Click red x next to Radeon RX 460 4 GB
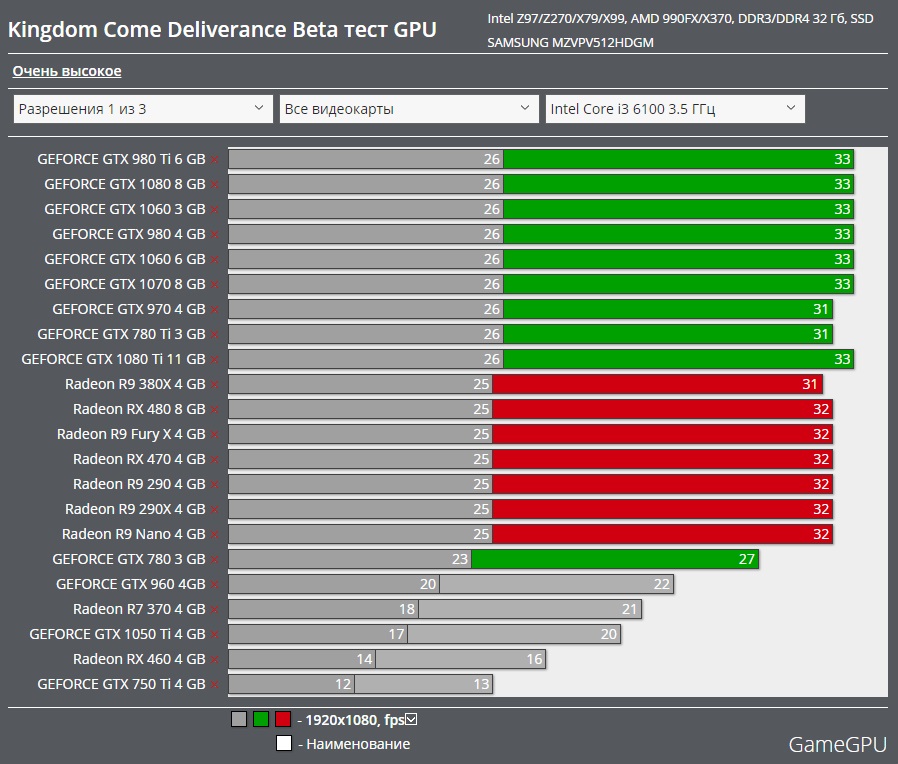Screen dimensions: 898x764 215,660
